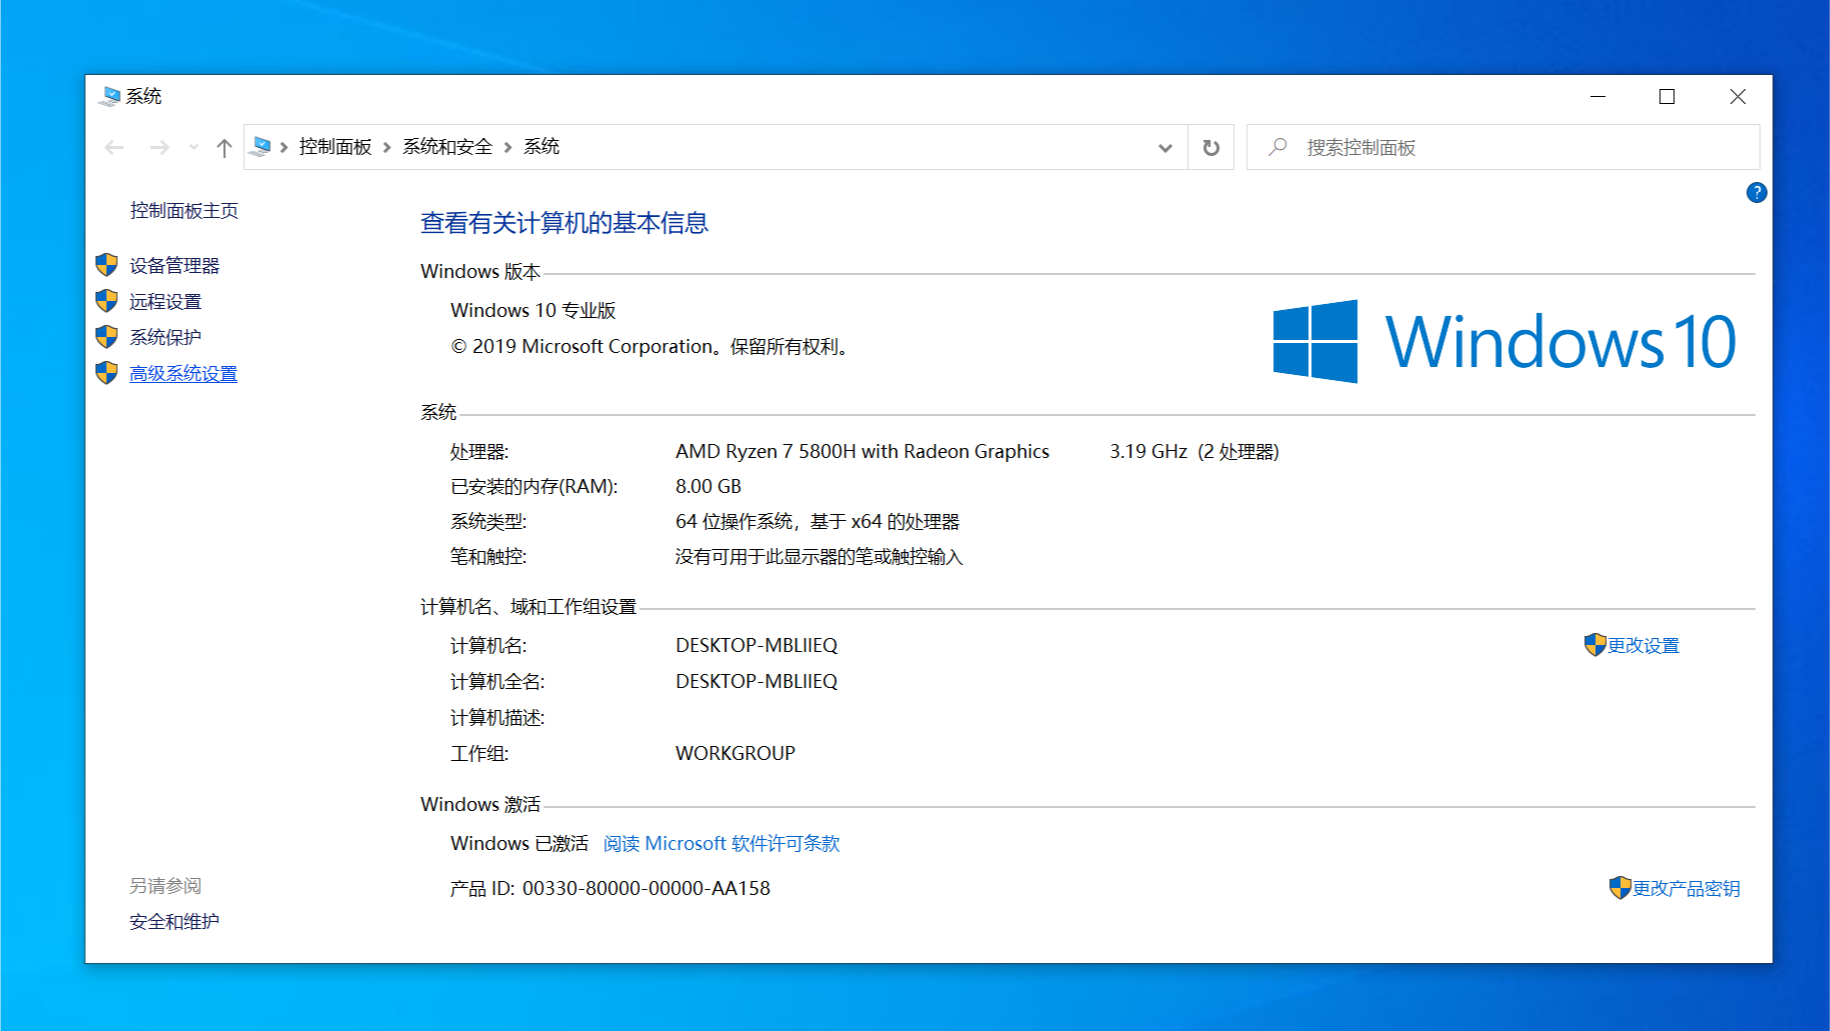Click 更改设置 link
The image size is (1830, 1031).
pyautogui.click(x=1643, y=646)
